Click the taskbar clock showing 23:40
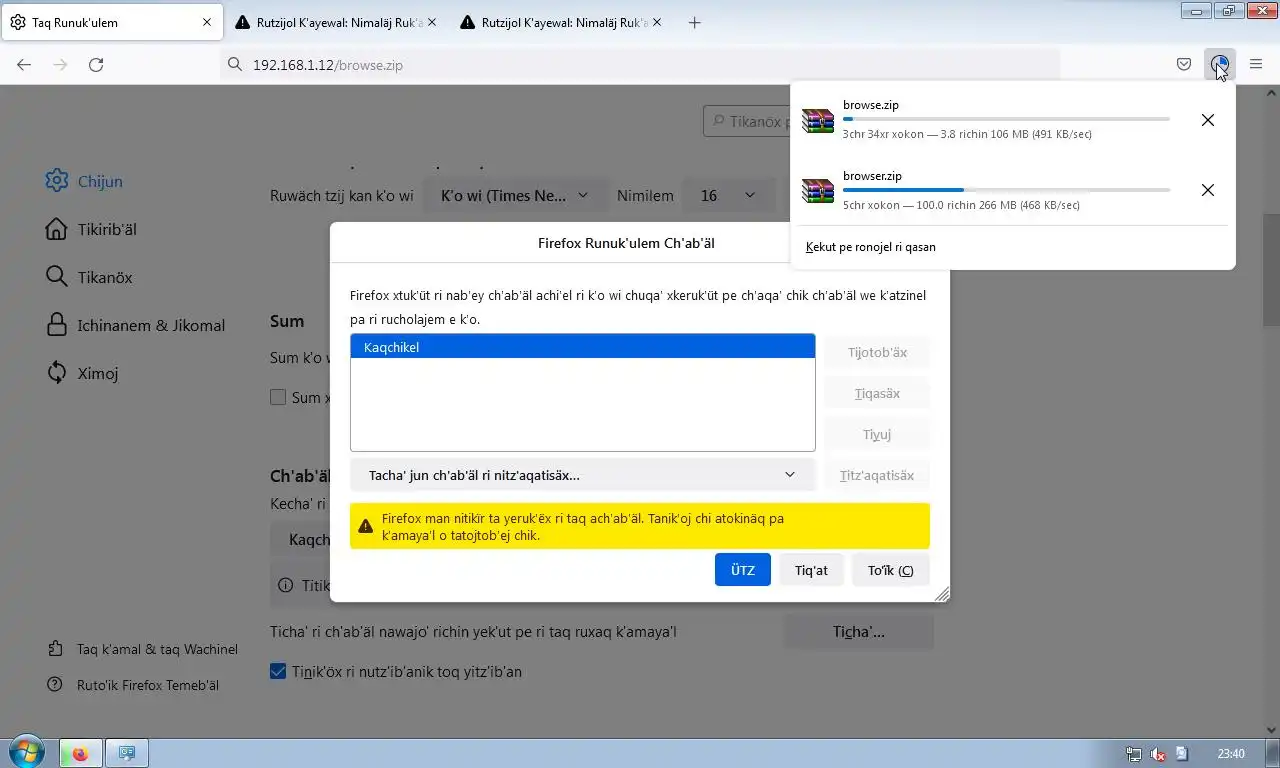The image size is (1280, 768). pyautogui.click(x=1231, y=754)
